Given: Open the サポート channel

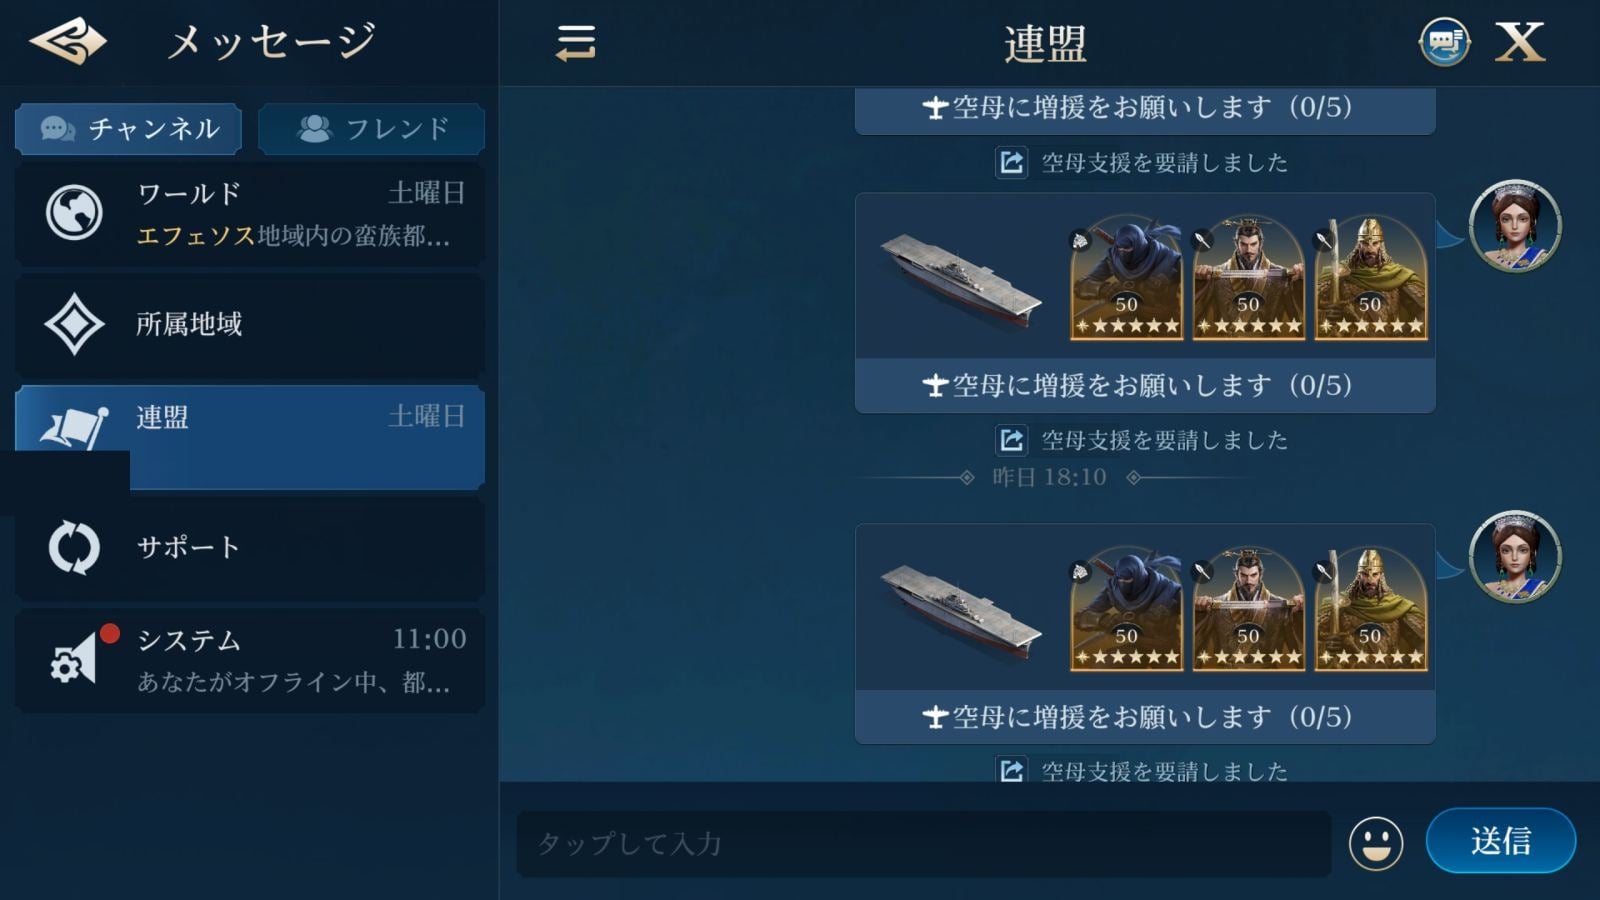Looking at the screenshot, I should (250, 547).
